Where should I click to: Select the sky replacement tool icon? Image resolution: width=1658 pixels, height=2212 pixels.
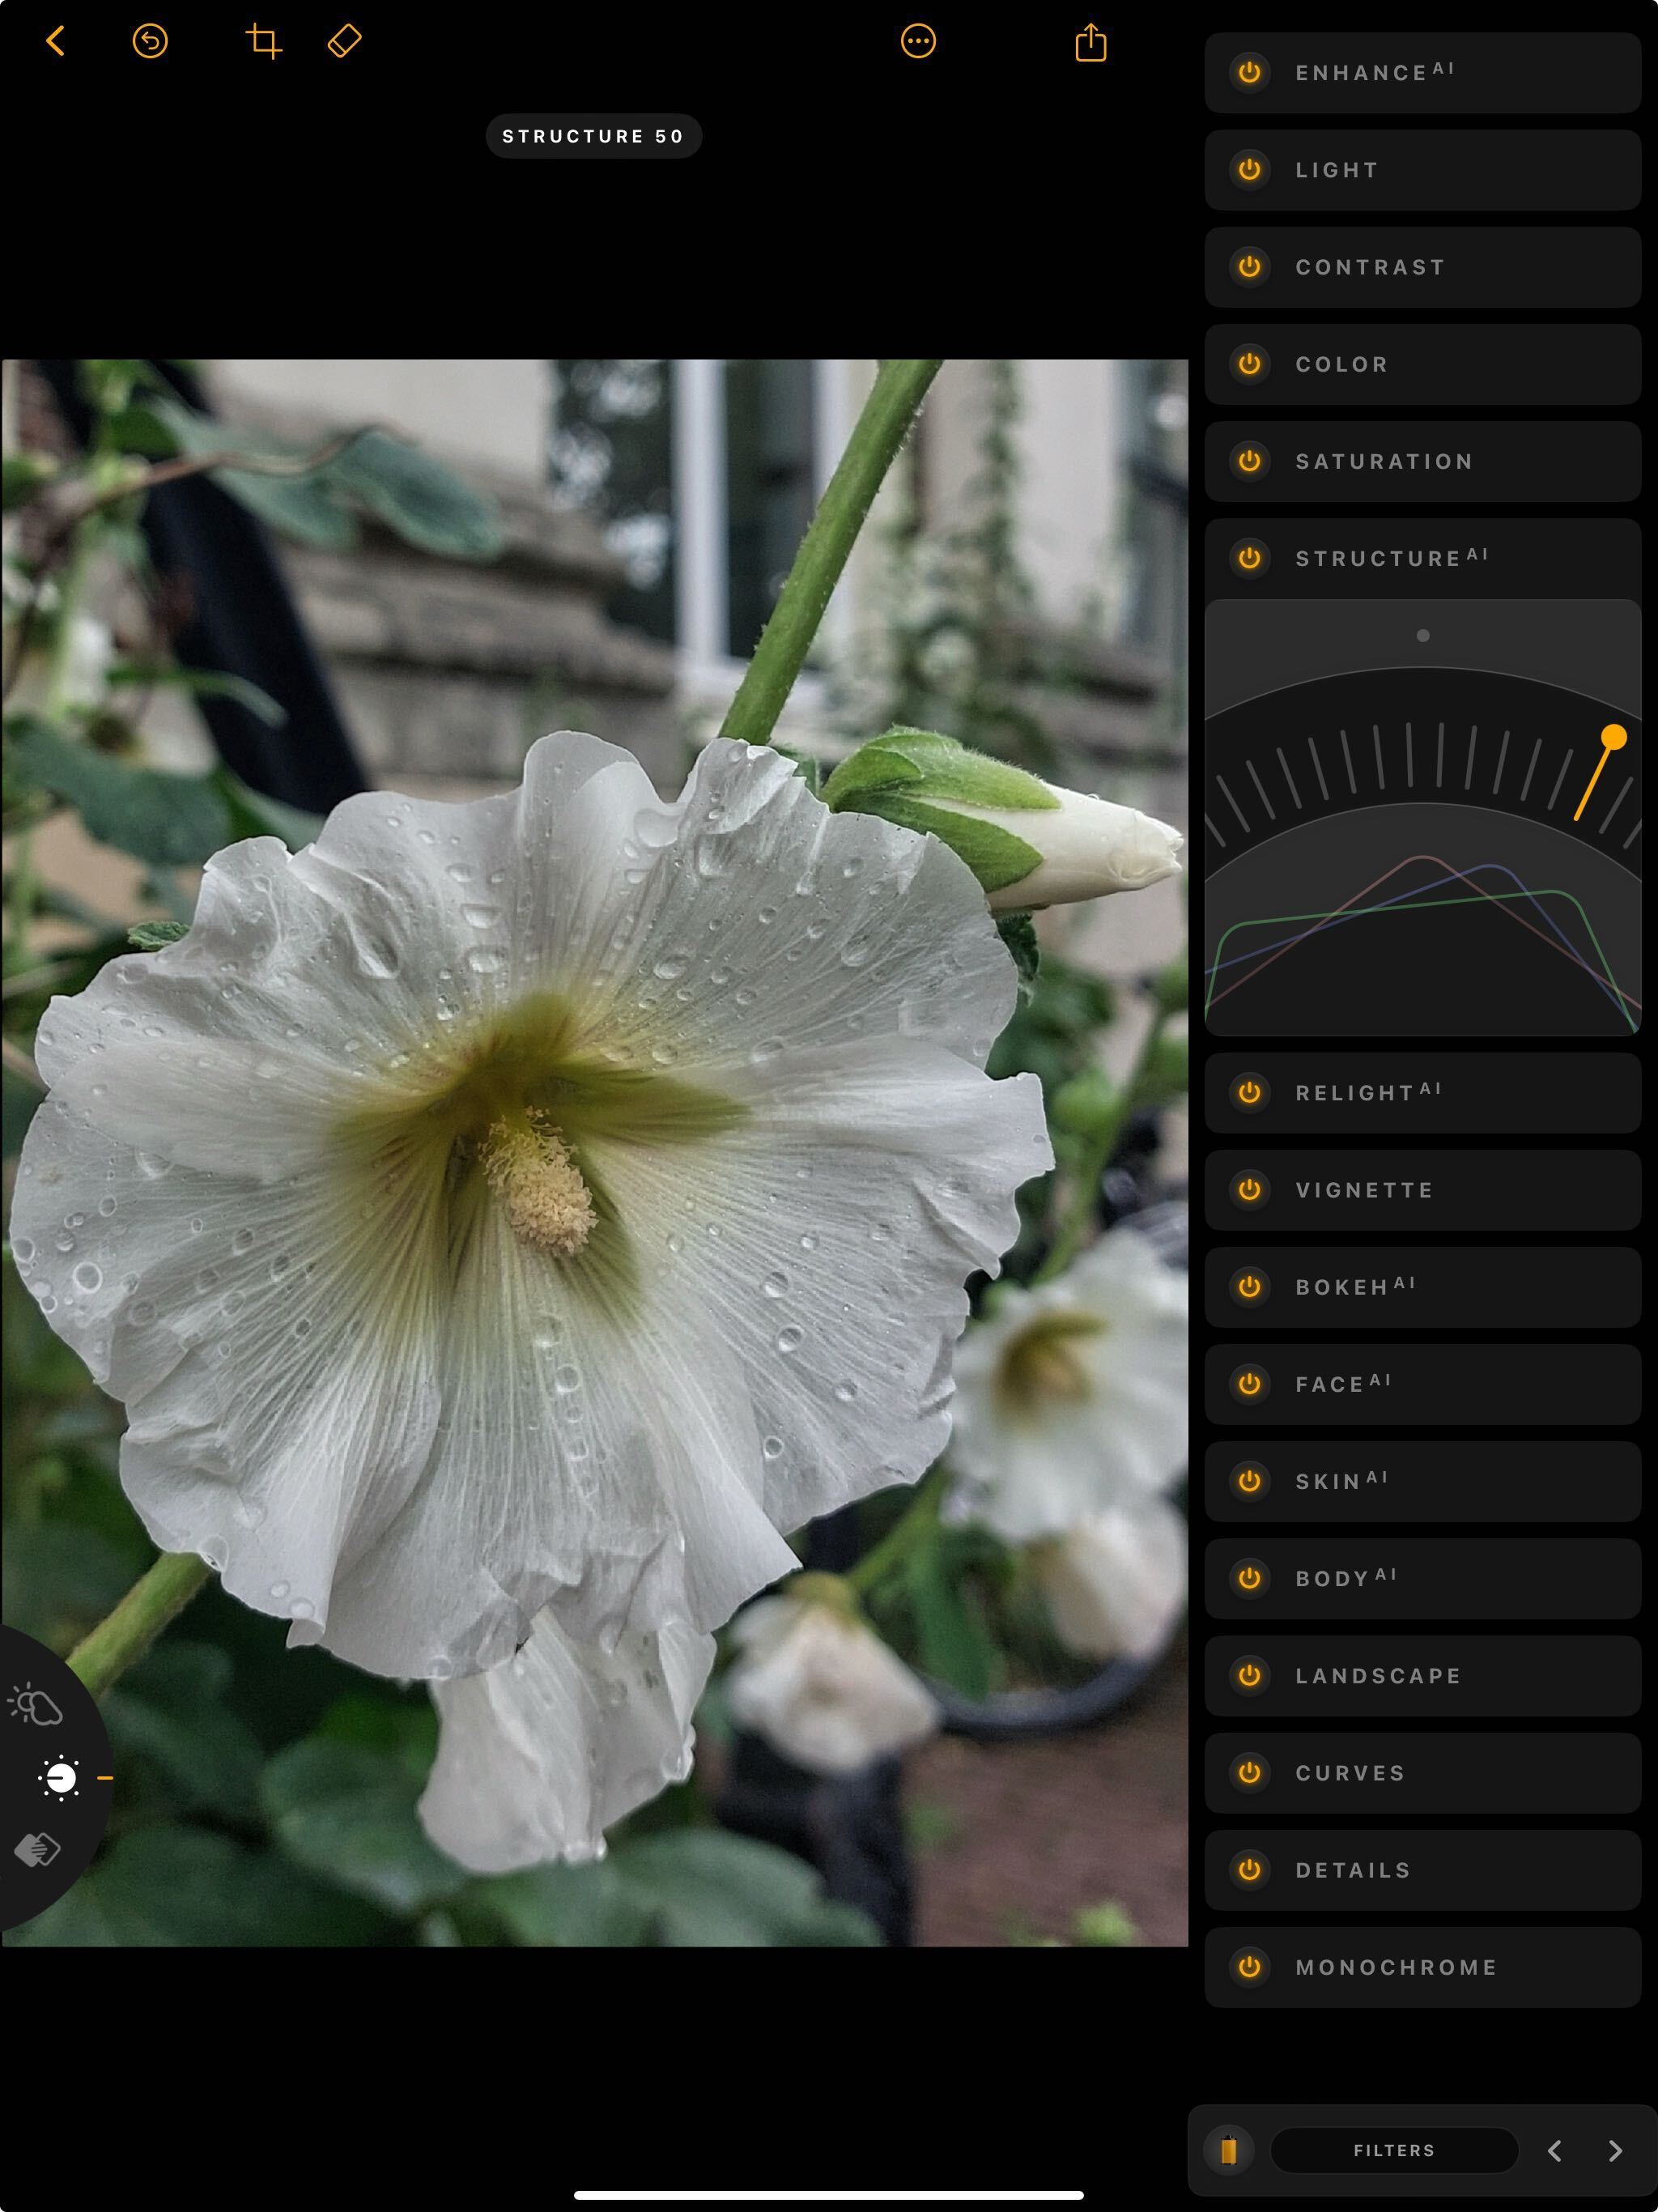click(36, 1704)
